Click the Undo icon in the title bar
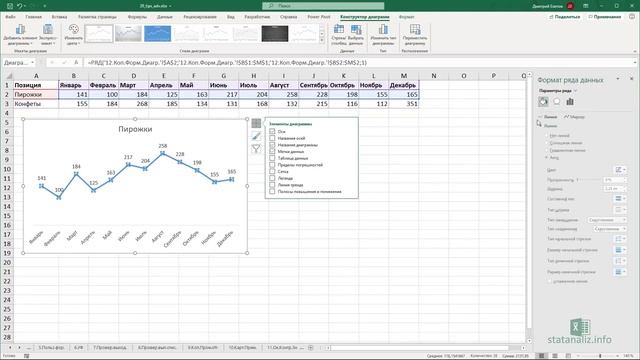 click(19, 6)
